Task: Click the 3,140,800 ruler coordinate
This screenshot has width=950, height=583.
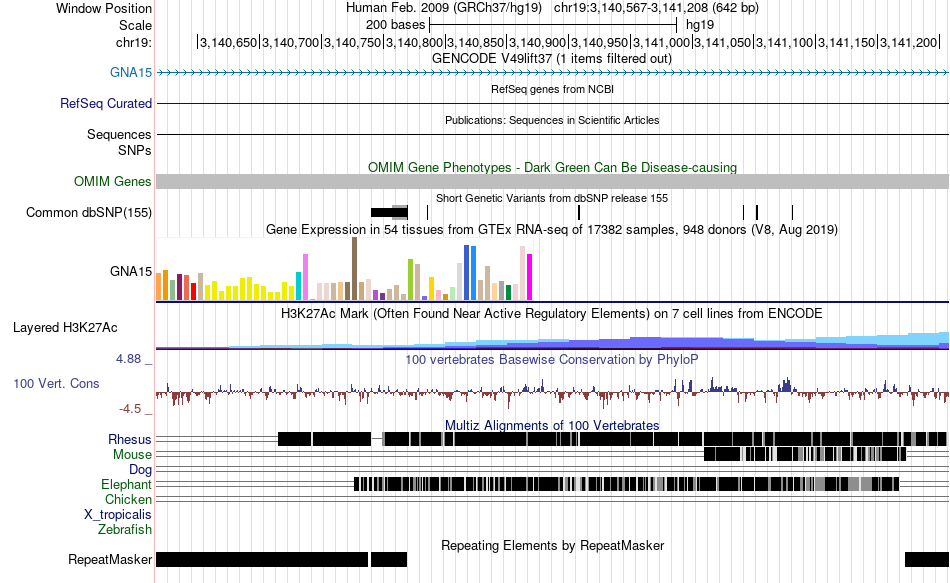Action: pyautogui.click(x=413, y=42)
